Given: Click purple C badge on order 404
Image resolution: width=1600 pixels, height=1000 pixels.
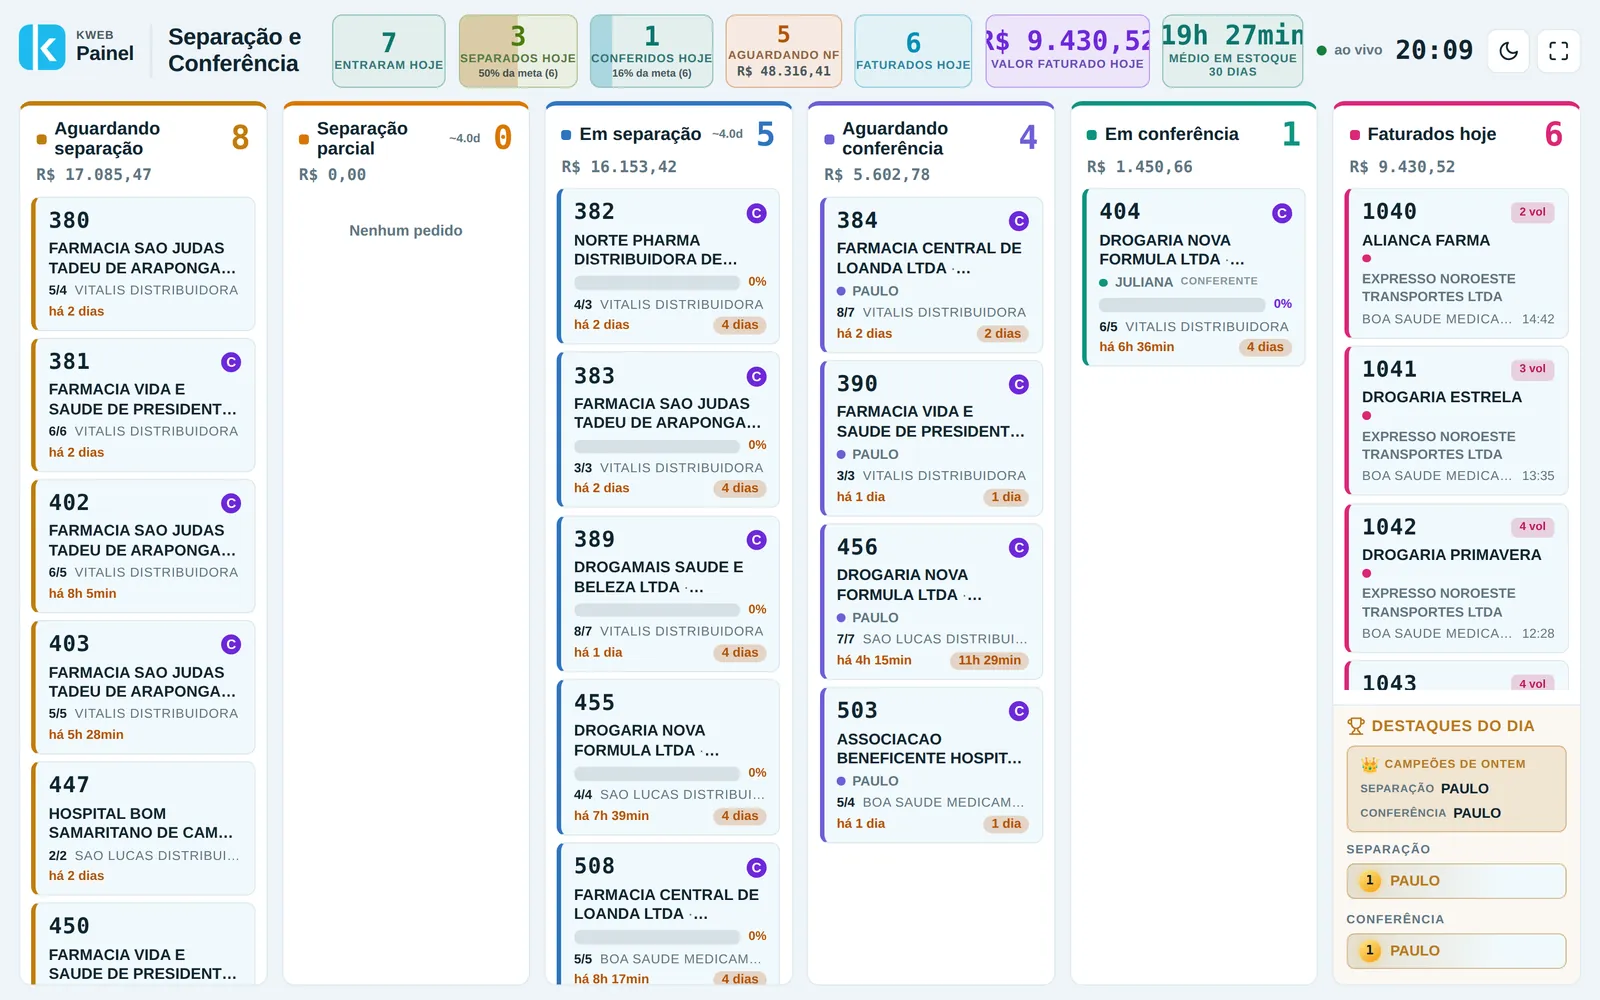Looking at the screenshot, I should pos(1282,213).
